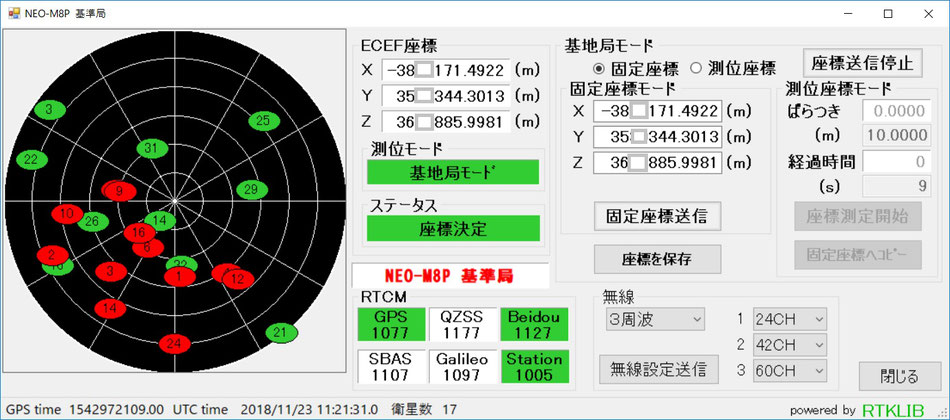Click the Z field in ECEF座標 group
Viewport: 950px width, 420px height.
[446, 122]
